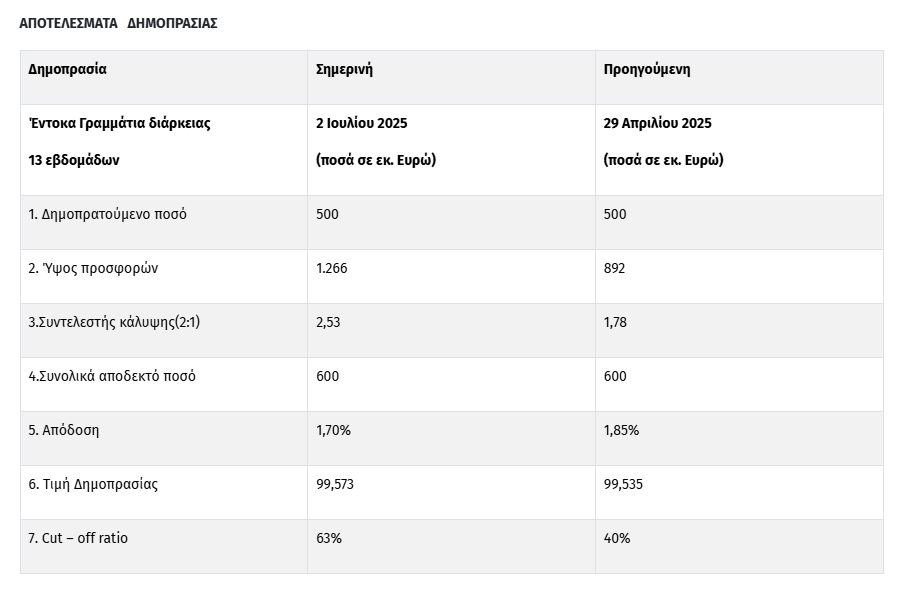This screenshot has height=593, width=898.
Task: Select the previous yield value 1,85%
Action: [621, 430]
